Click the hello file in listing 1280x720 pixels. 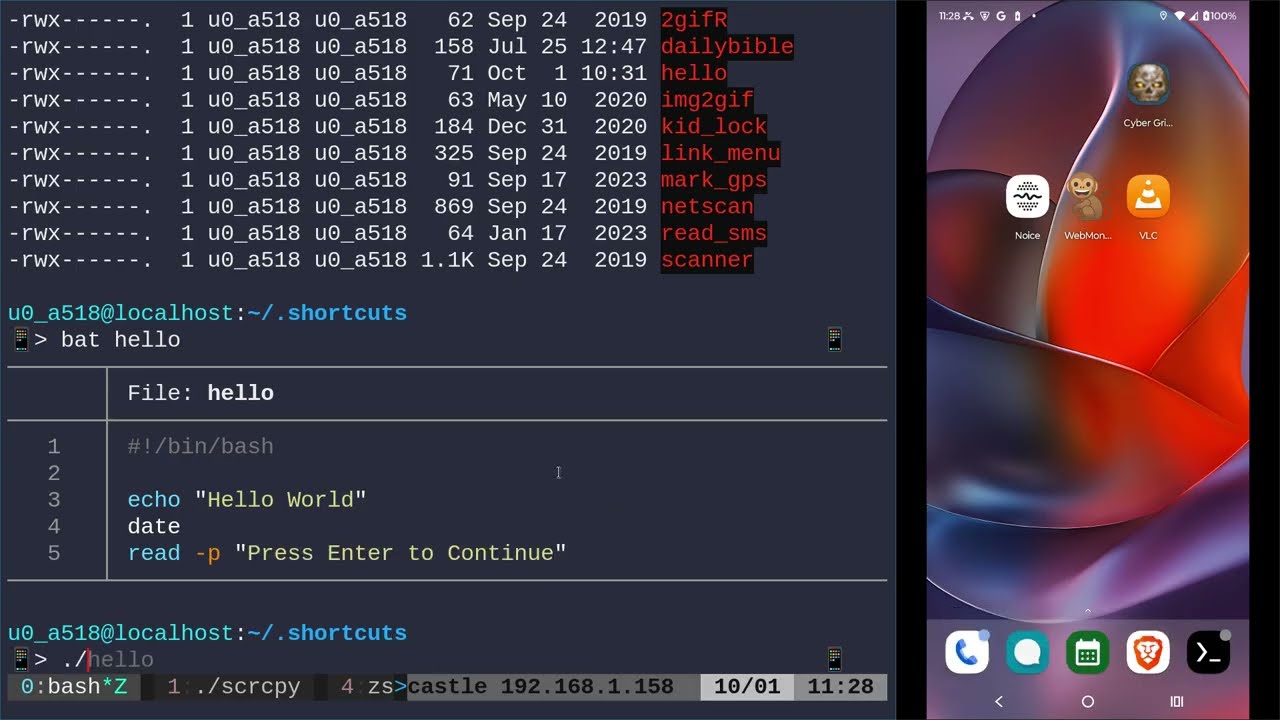coord(694,73)
